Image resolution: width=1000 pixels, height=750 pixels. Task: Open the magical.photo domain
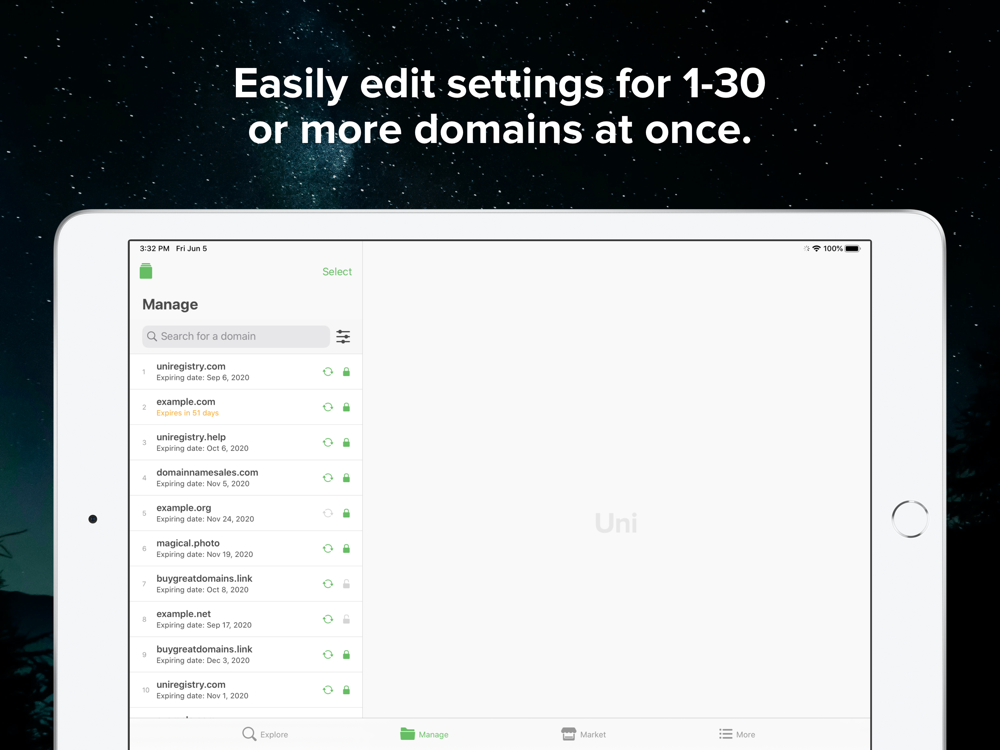[246, 548]
